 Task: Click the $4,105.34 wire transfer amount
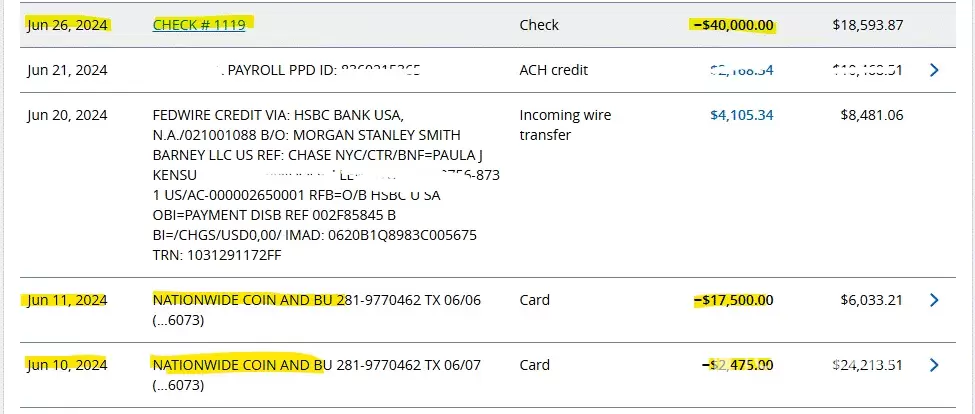tap(741, 115)
